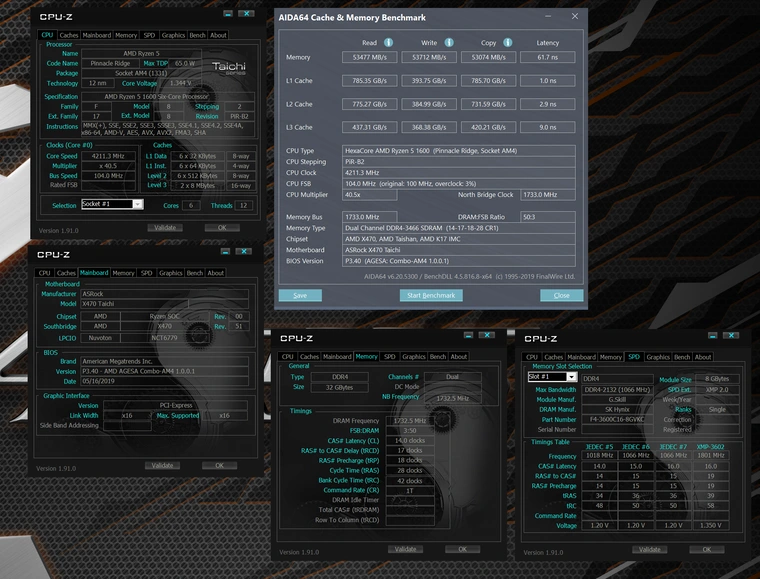This screenshot has width=760, height=579.
Task: Minimize the CPU-Z Memory window
Action: tap(468, 335)
